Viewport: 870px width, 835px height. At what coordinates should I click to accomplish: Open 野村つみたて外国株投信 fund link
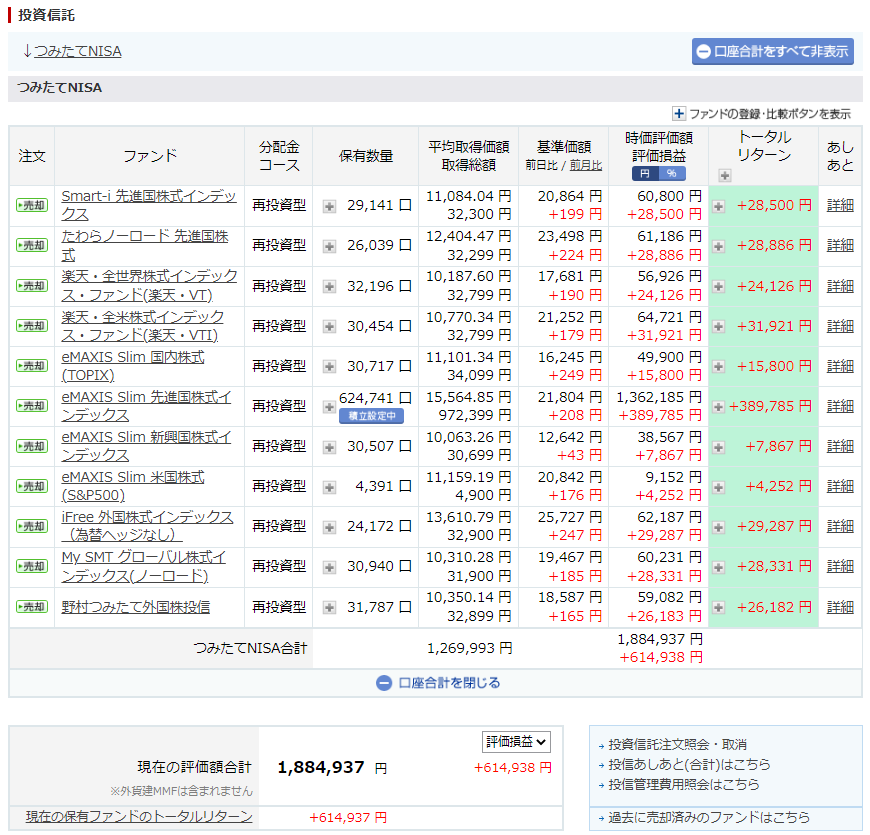click(136, 607)
